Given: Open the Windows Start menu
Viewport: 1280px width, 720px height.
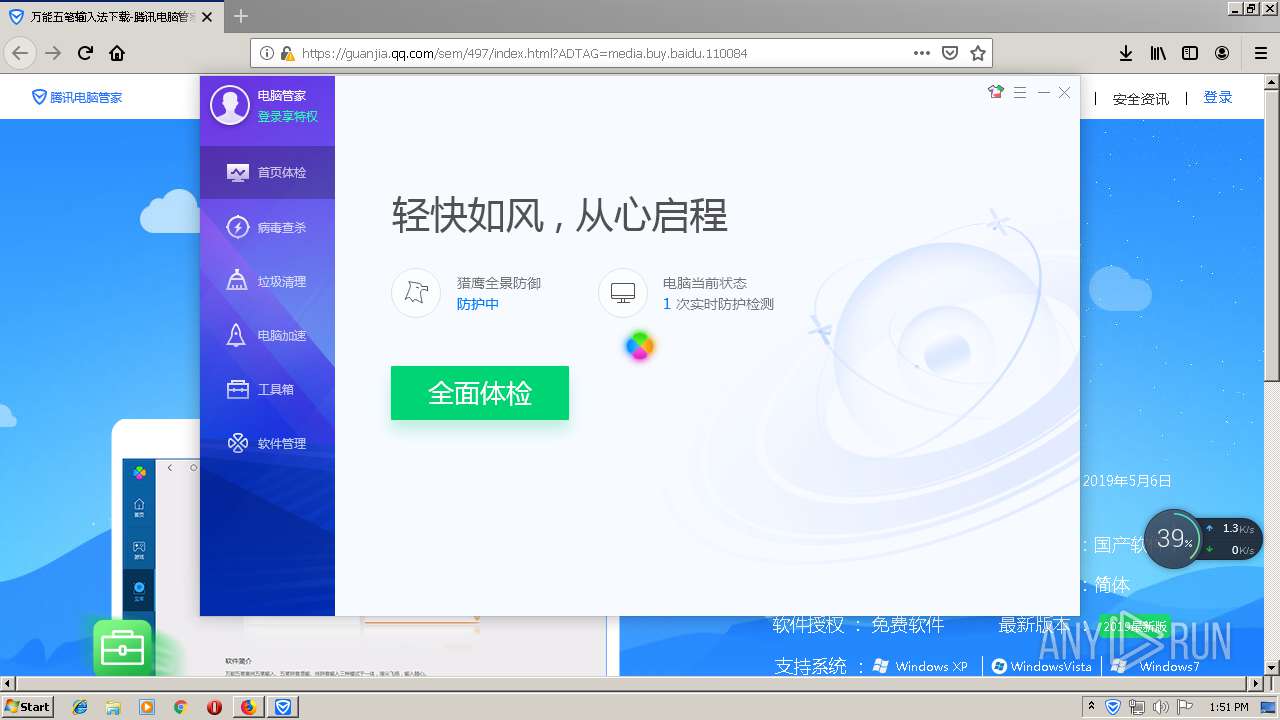Looking at the screenshot, I should [x=28, y=706].
